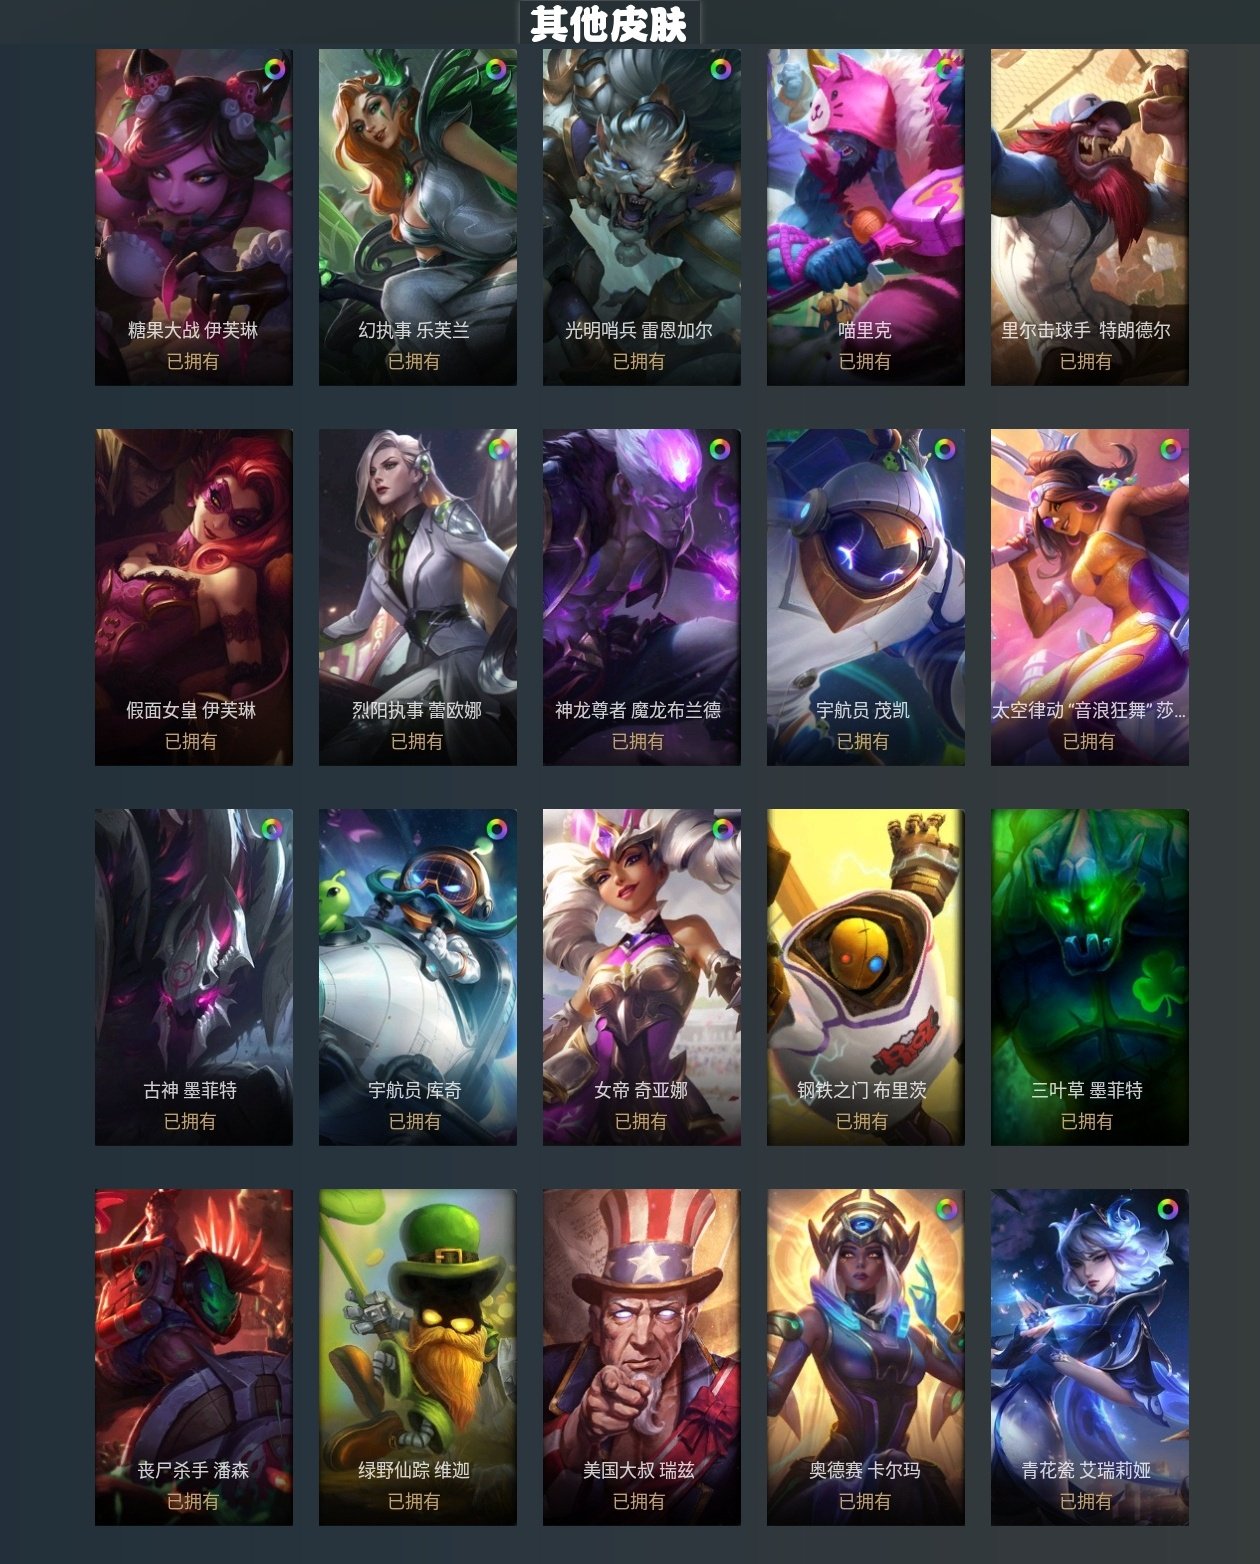This screenshot has height=1564, width=1260.
Task: Select the 钢铁之门 布里茨 skin
Action: point(866,977)
